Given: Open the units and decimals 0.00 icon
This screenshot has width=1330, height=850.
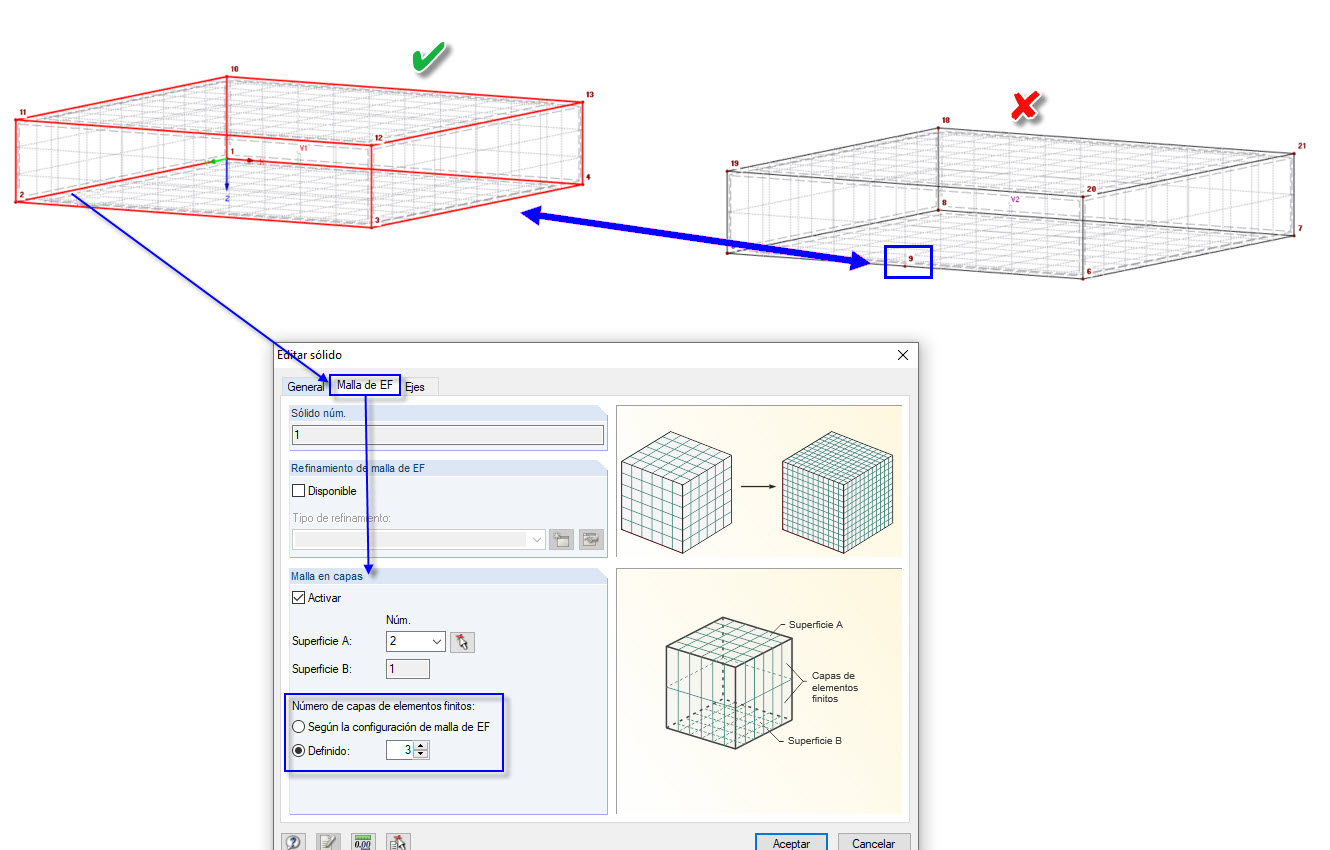Looking at the screenshot, I should [x=363, y=842].
